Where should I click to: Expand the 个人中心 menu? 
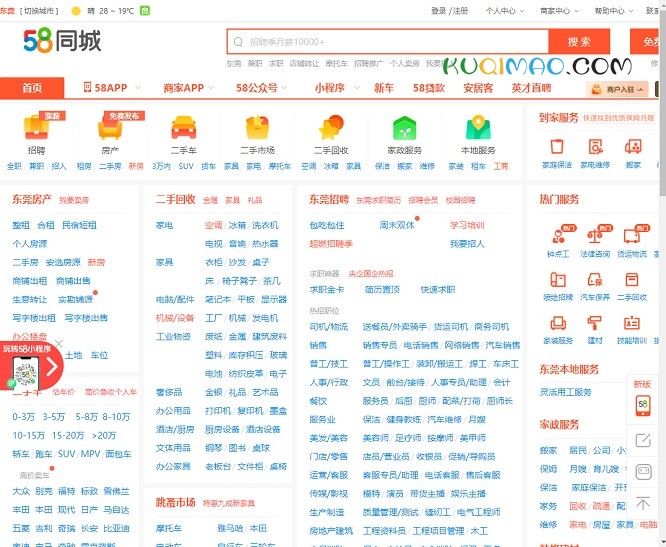click(x=505, y=11)
